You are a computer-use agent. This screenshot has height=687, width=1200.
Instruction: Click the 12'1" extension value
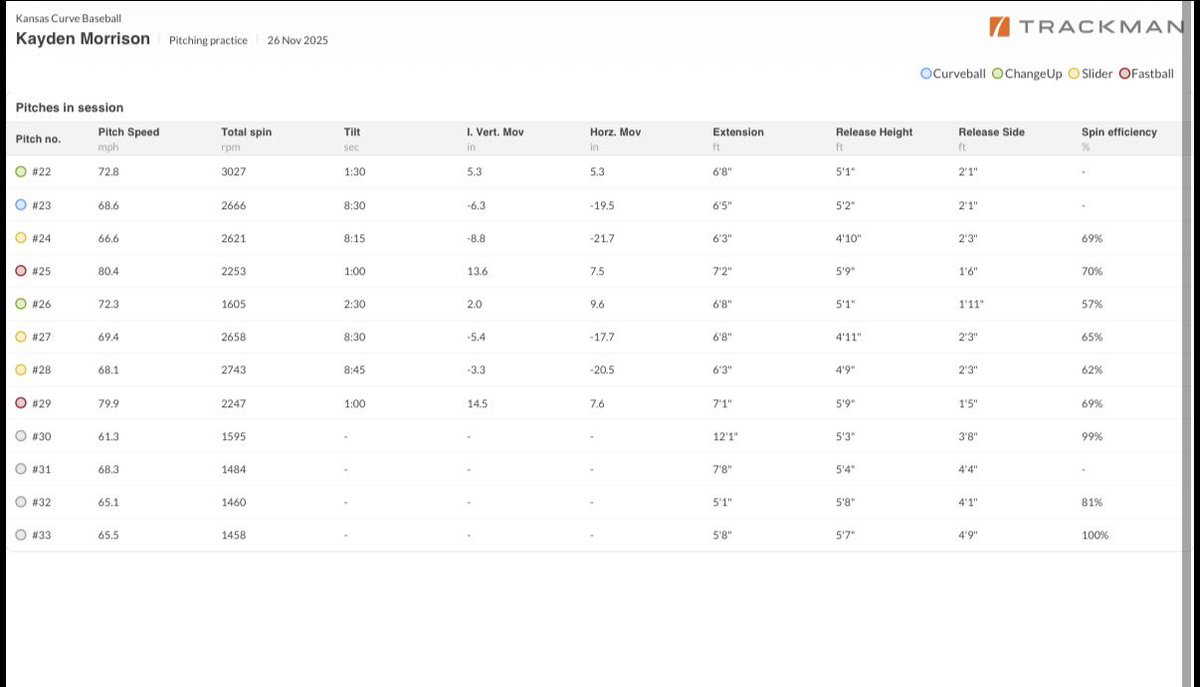(725, 436)
